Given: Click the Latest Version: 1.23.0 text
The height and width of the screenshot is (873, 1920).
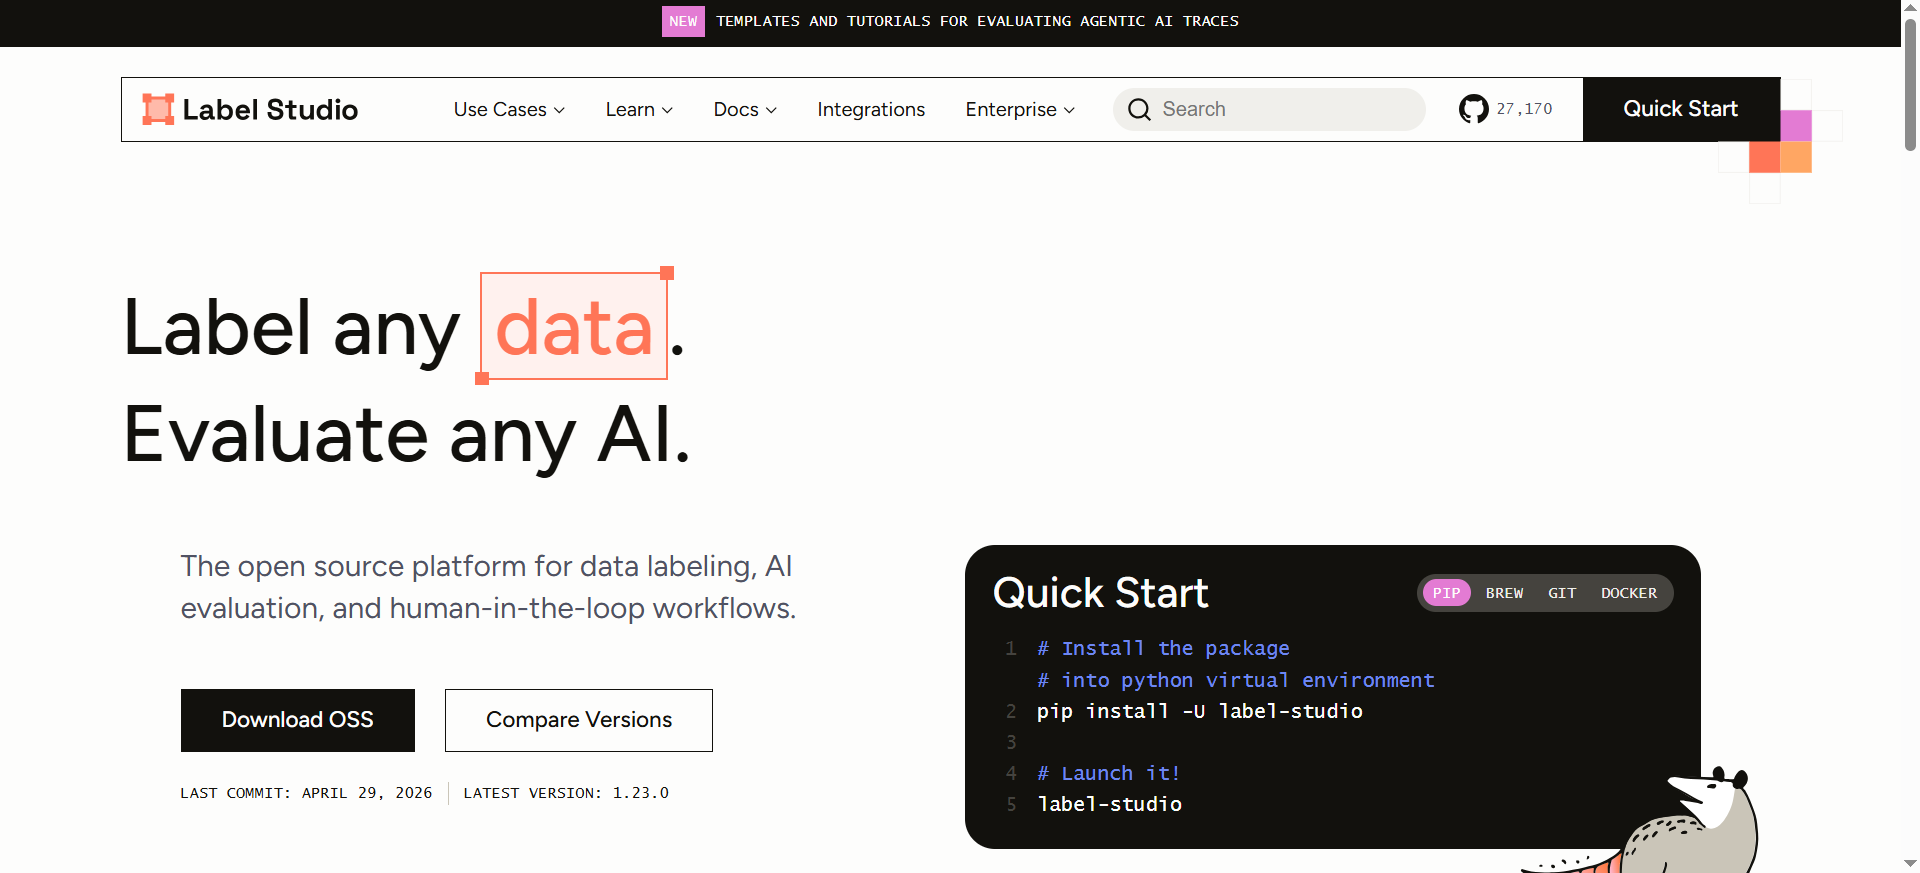Looking at the screenshot, I should [x=566, y=793].
